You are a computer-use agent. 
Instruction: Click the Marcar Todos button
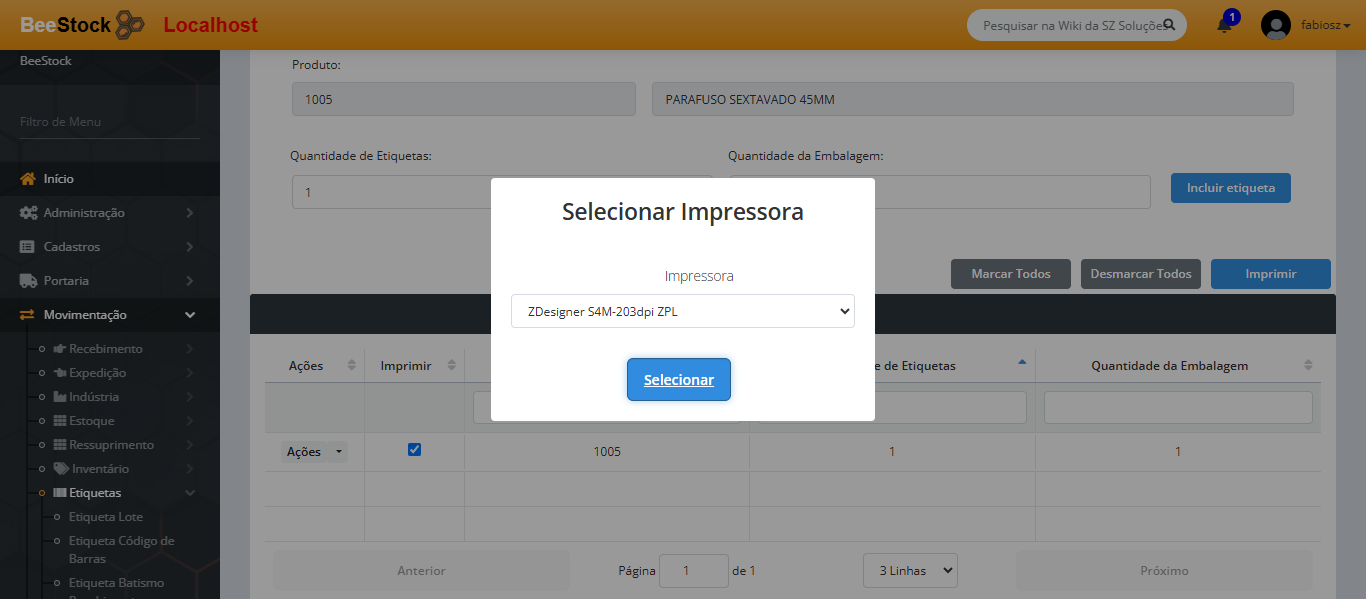[x=1011, y=274]
